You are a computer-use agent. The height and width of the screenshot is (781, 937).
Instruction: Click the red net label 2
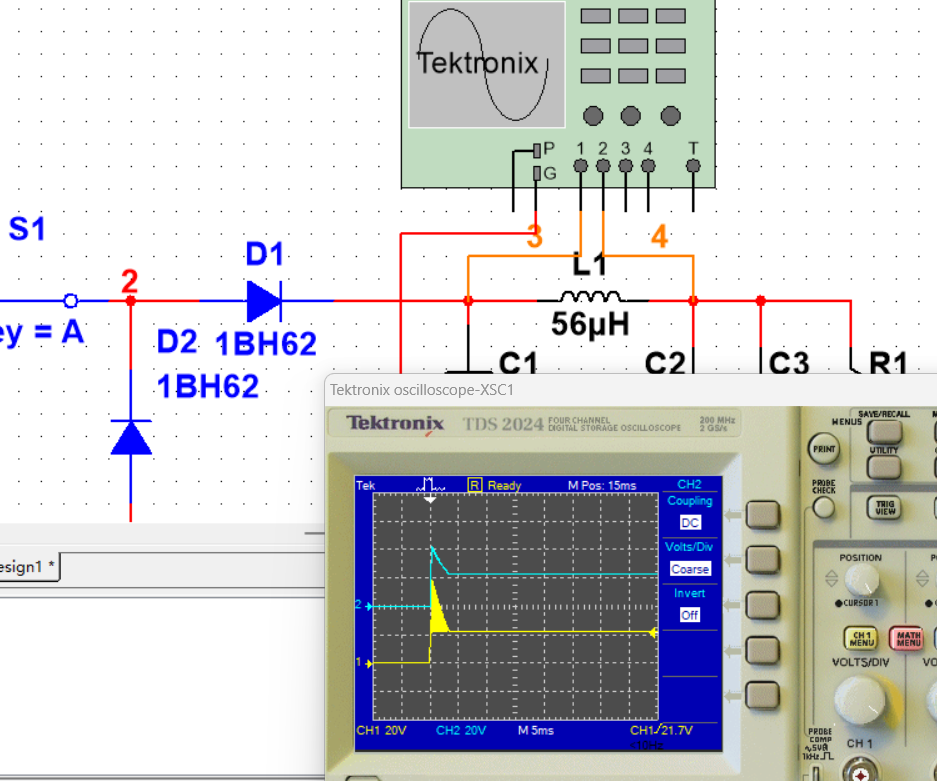[130, 281]
